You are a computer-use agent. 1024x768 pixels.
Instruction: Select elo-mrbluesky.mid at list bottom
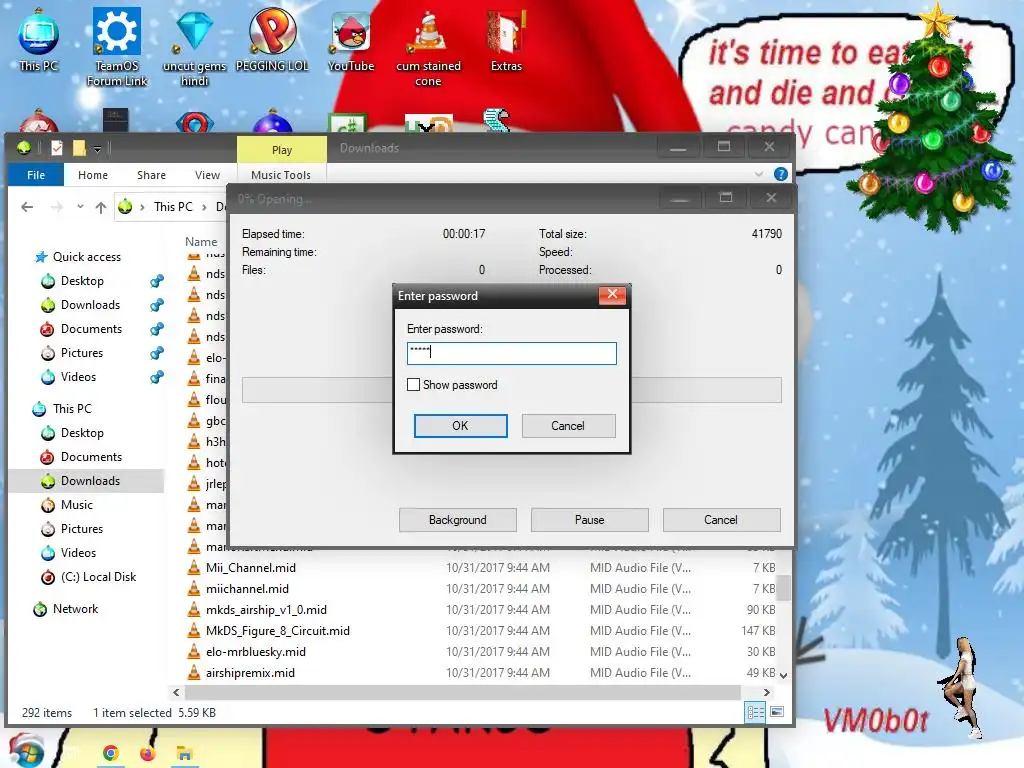(x=255, y=651)
